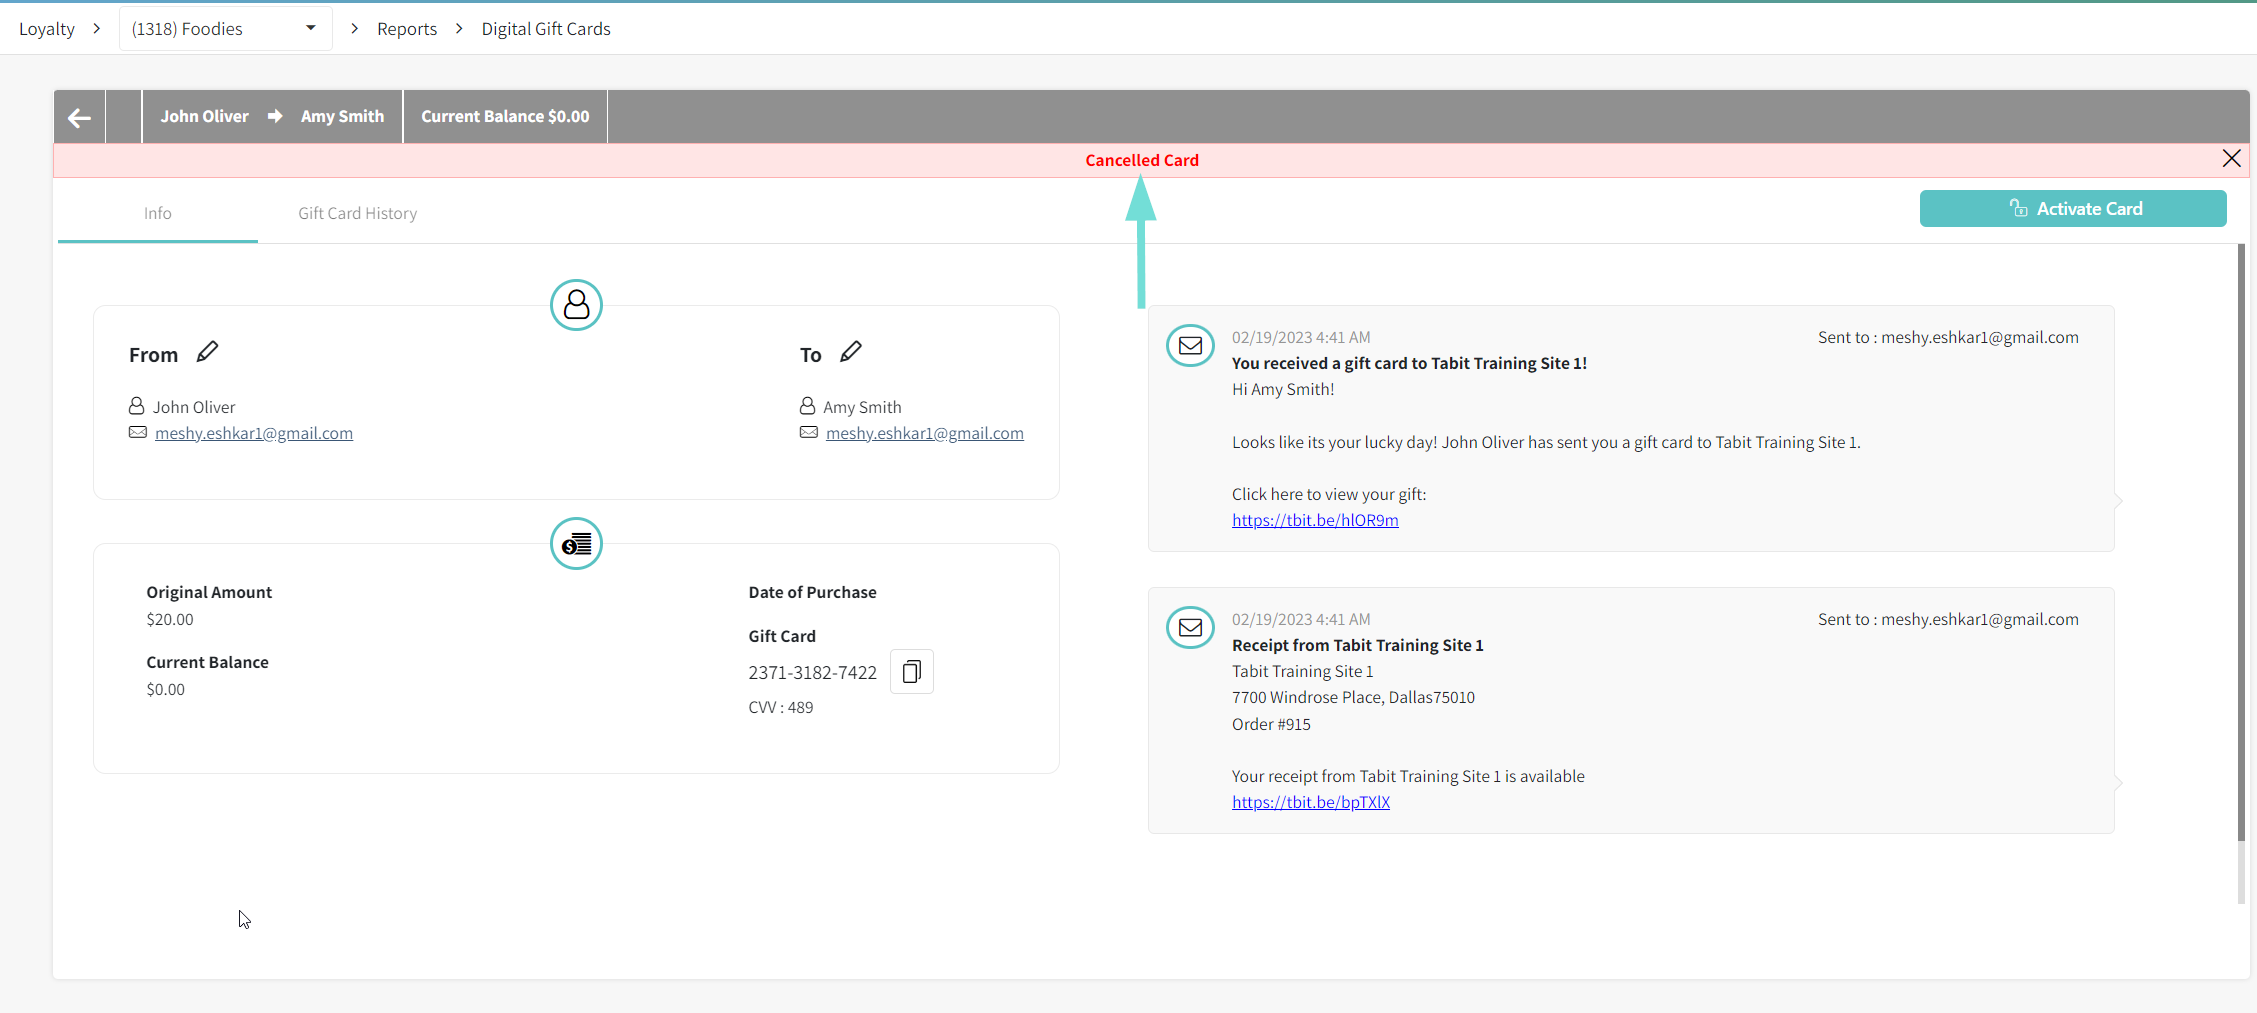The image size is (2257, 1013).
Task: Click the money icon above Original Amount
Action: 576,544
